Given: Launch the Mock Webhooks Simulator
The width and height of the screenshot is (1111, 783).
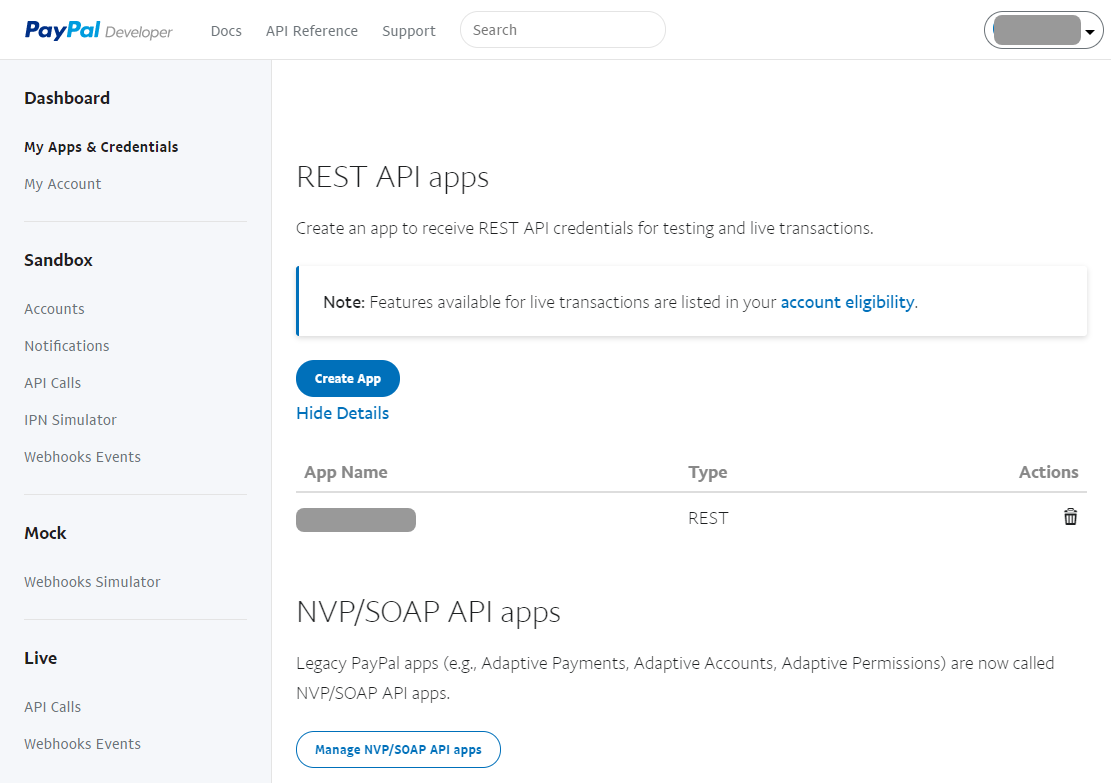Looking at the screenshot, I should [x=92, y=582].
